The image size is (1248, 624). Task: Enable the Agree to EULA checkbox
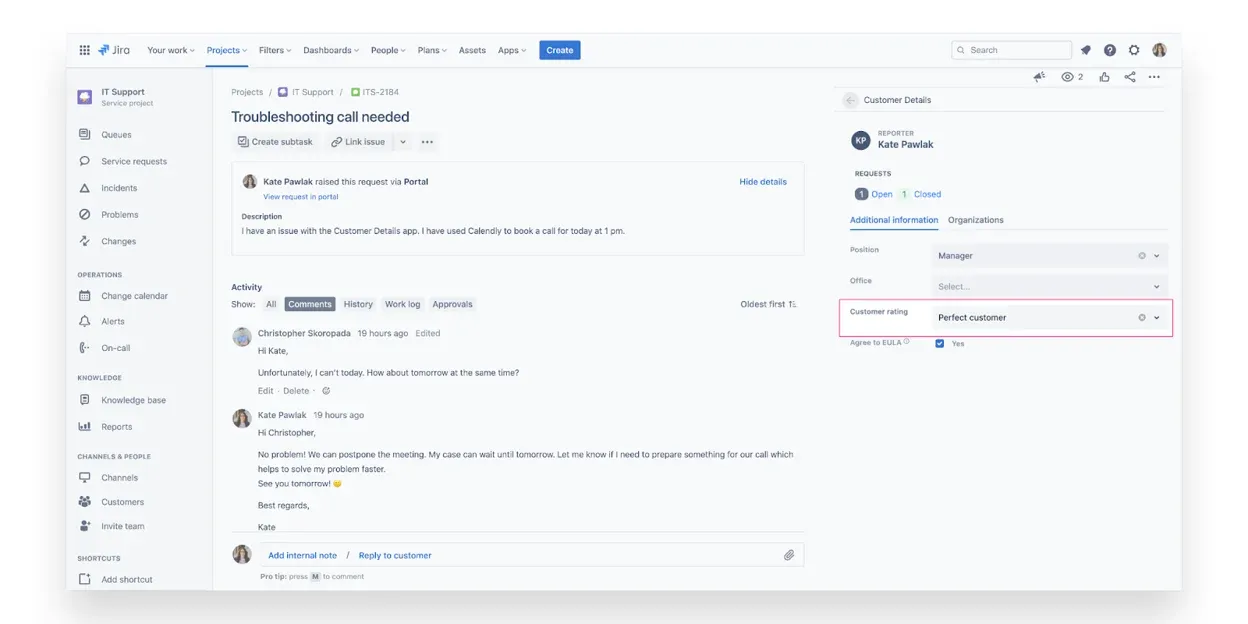pyautogui.click(x=939, y=342)
